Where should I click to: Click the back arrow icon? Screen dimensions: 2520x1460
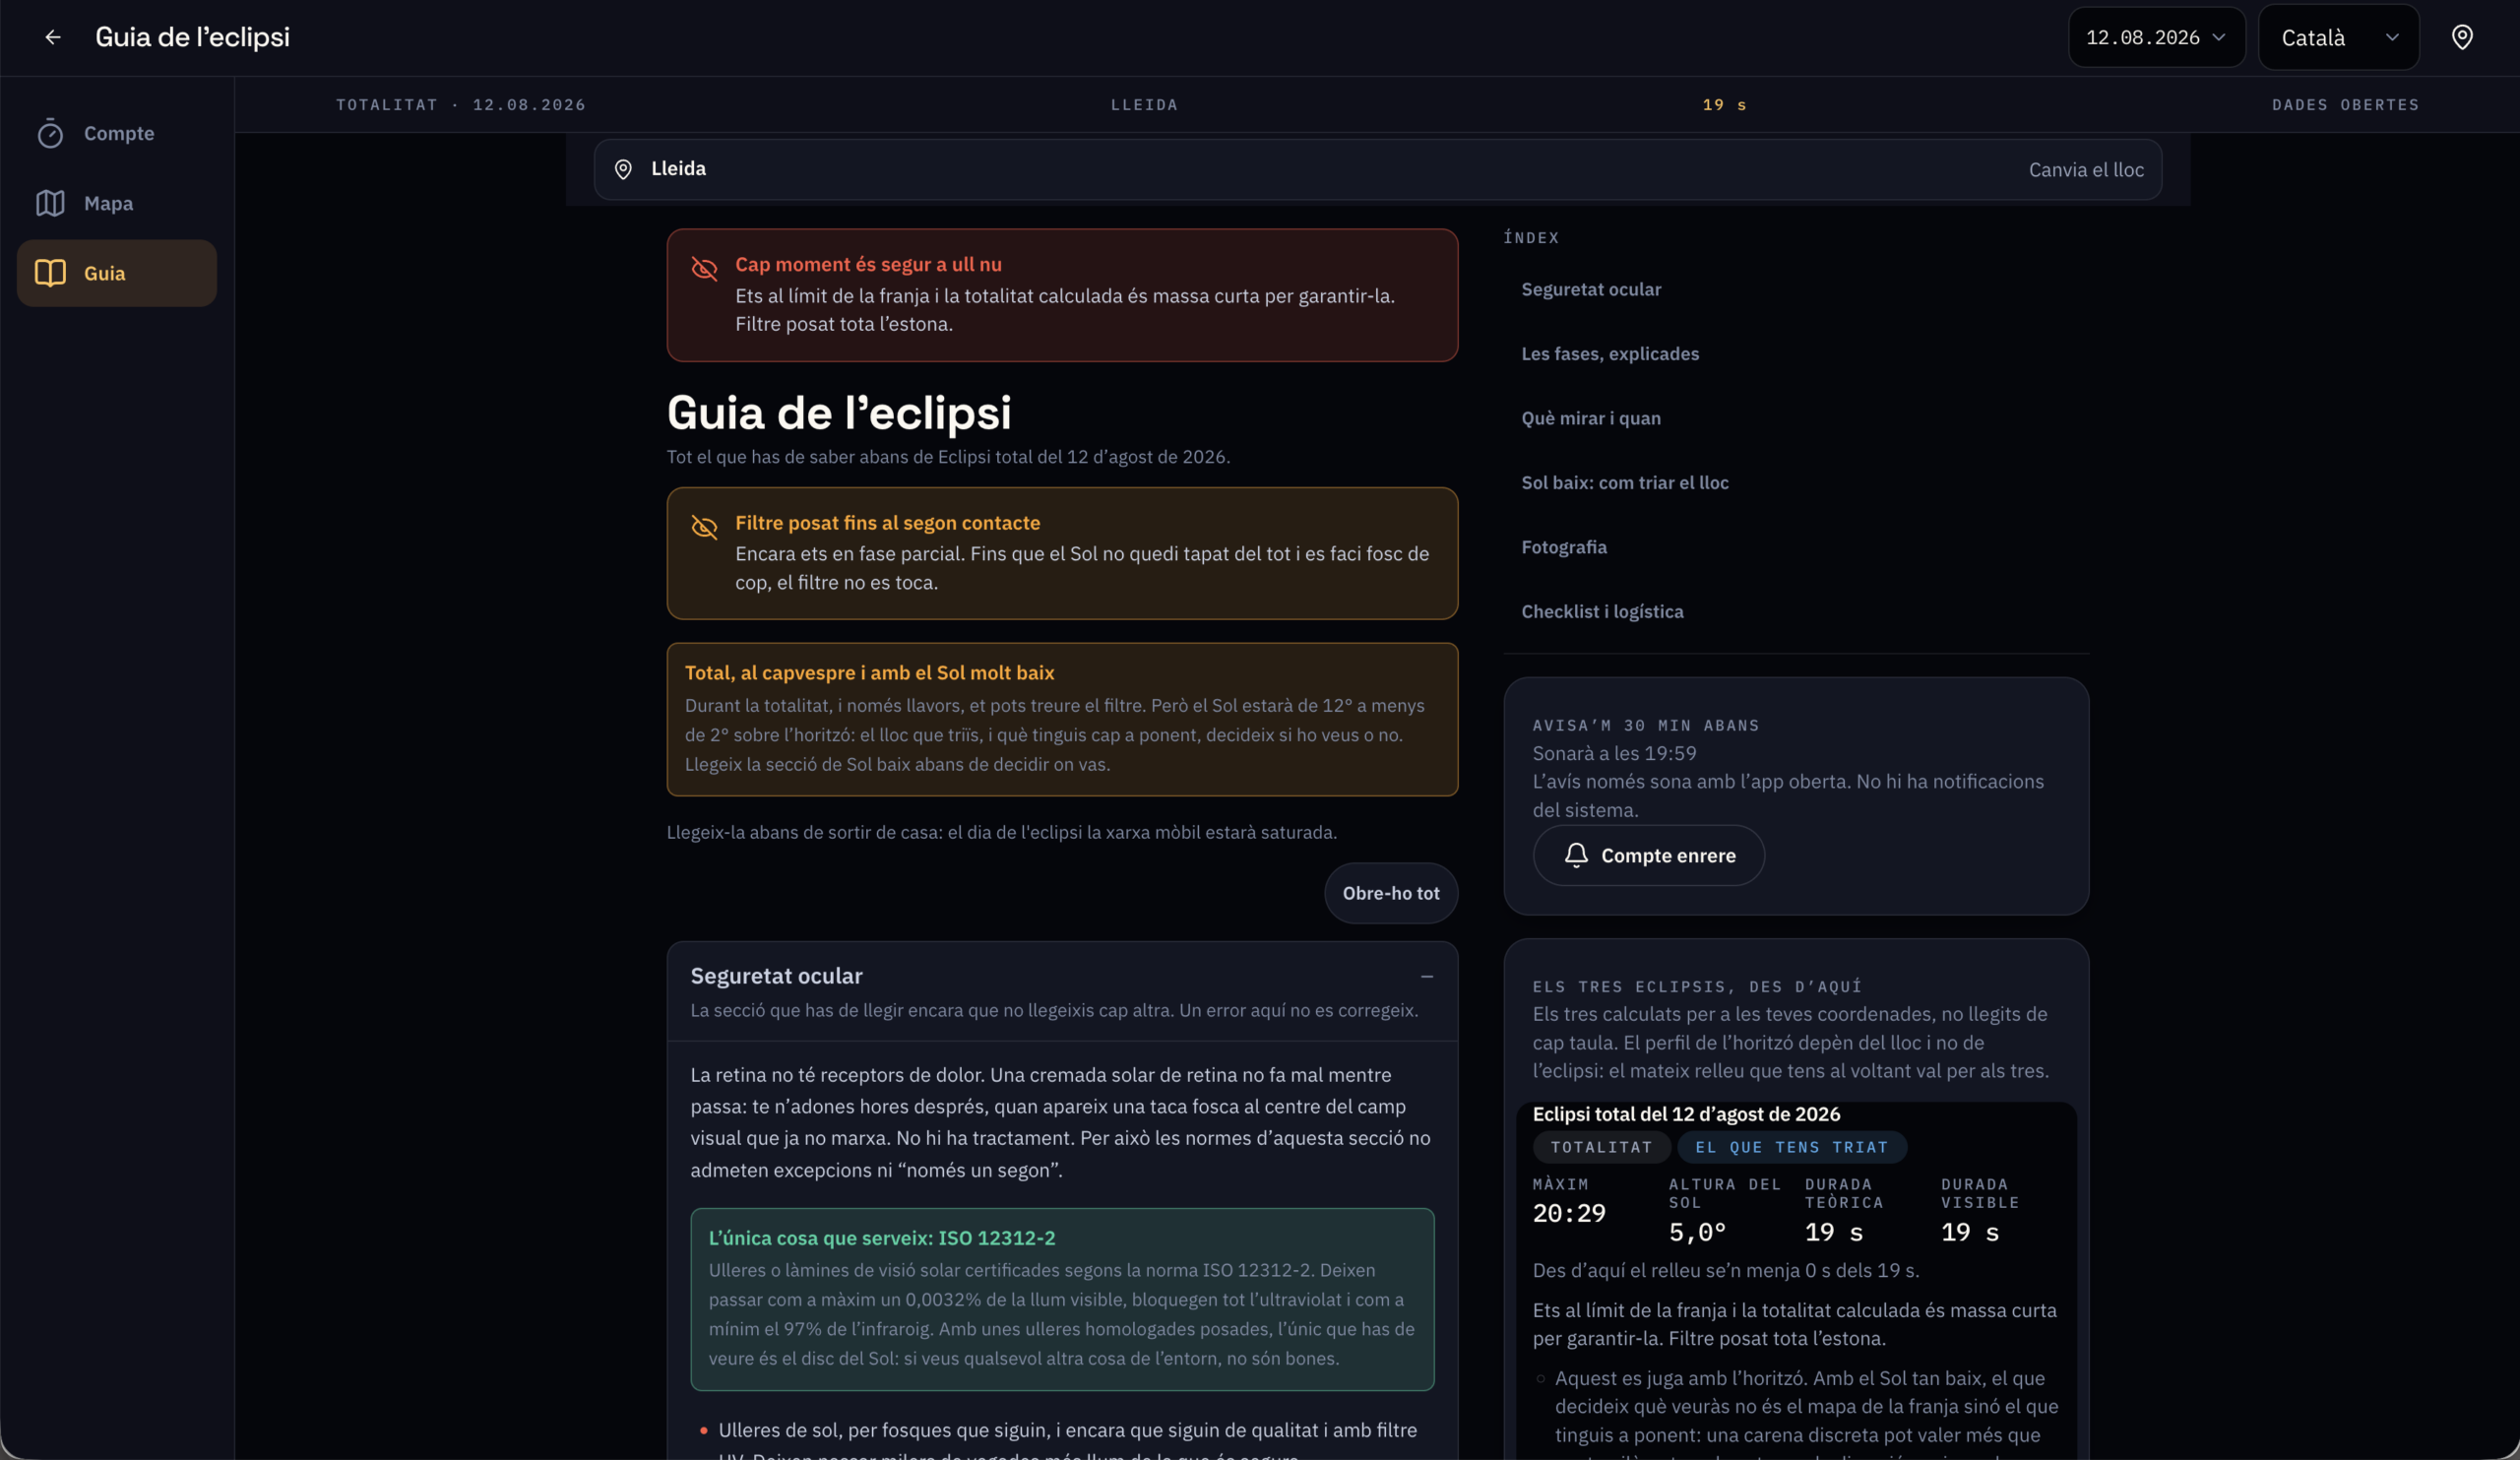(x=53, y=37)
